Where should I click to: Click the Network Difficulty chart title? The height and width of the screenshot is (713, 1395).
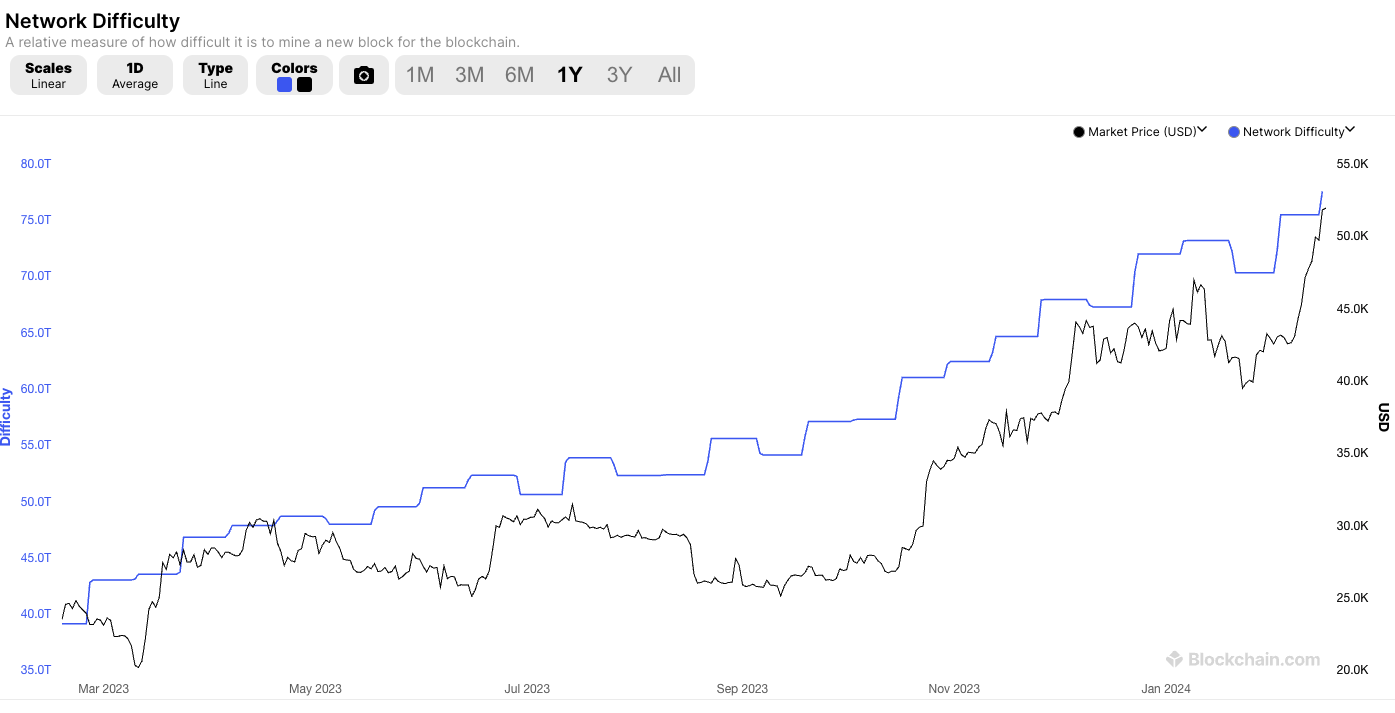[93, 20]
